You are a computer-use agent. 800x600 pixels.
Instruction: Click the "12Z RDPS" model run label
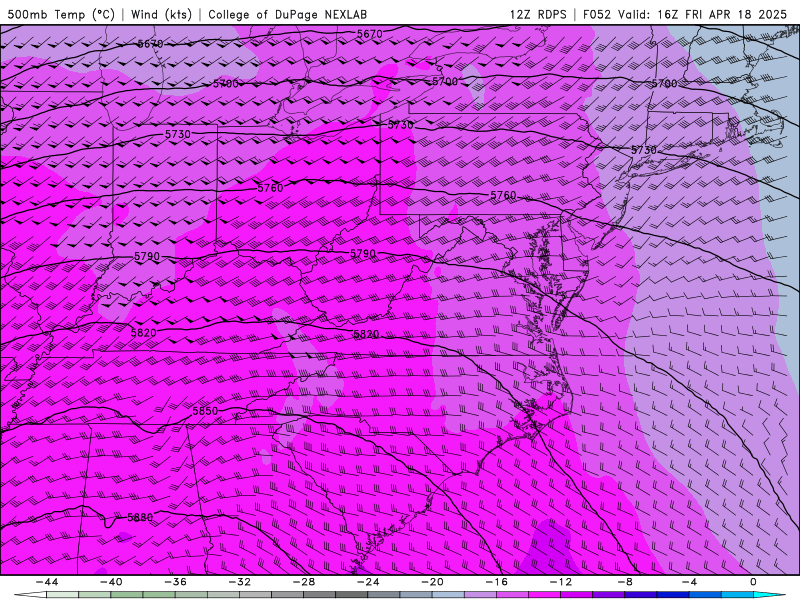[x=538, y=14]
